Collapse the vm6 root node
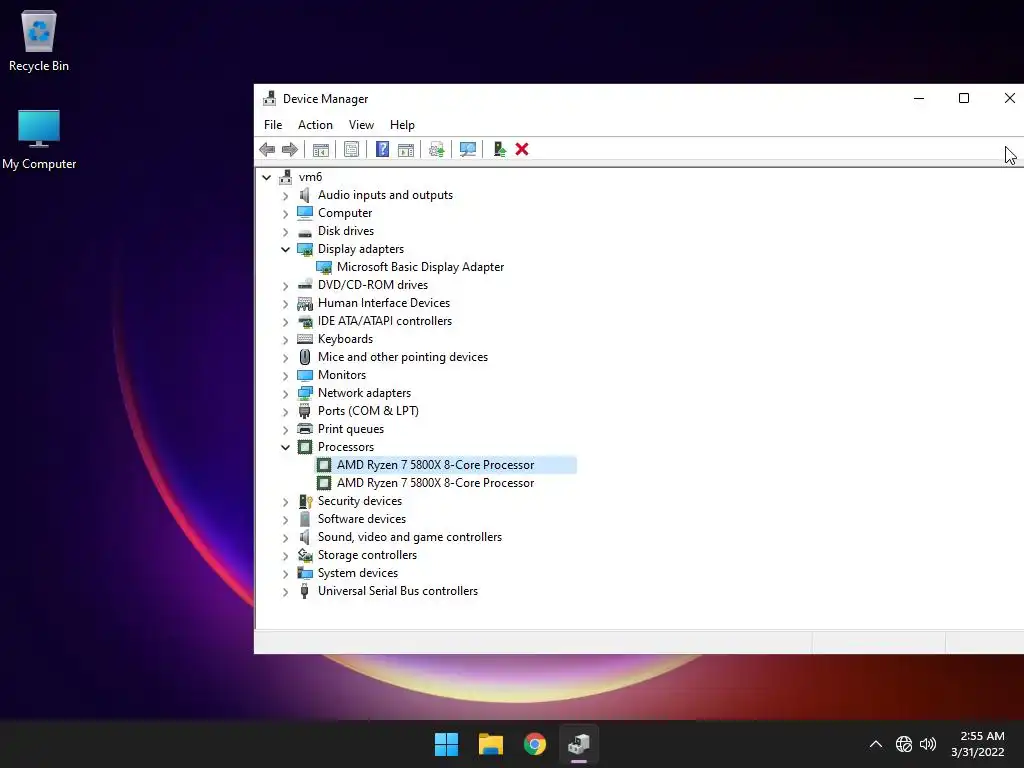The image size is (1024, 768). tap(266, 177)
